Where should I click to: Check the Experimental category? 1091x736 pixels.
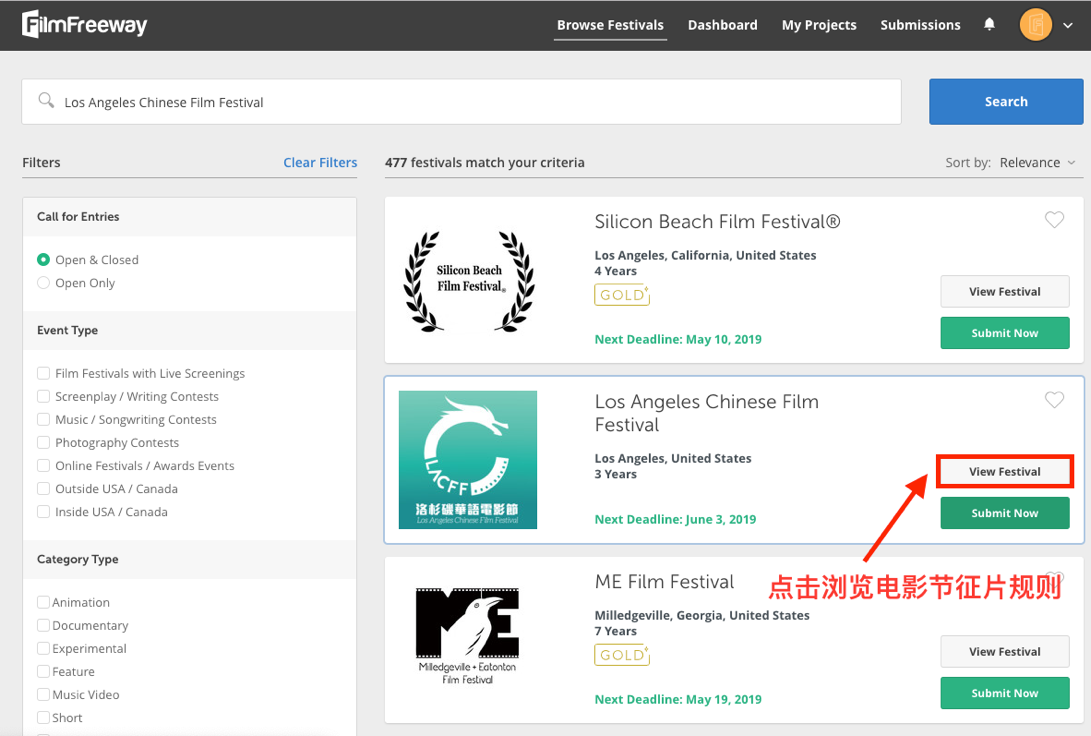(x=43, y=648)
